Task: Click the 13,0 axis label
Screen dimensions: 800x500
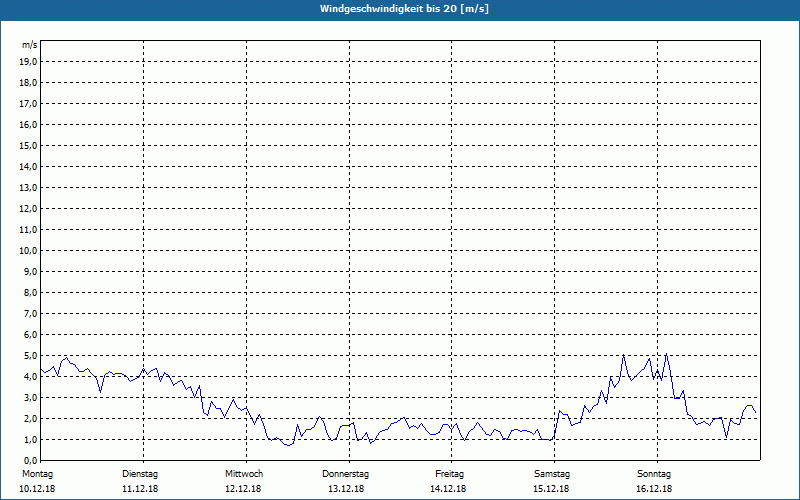Action: [28, 188]
